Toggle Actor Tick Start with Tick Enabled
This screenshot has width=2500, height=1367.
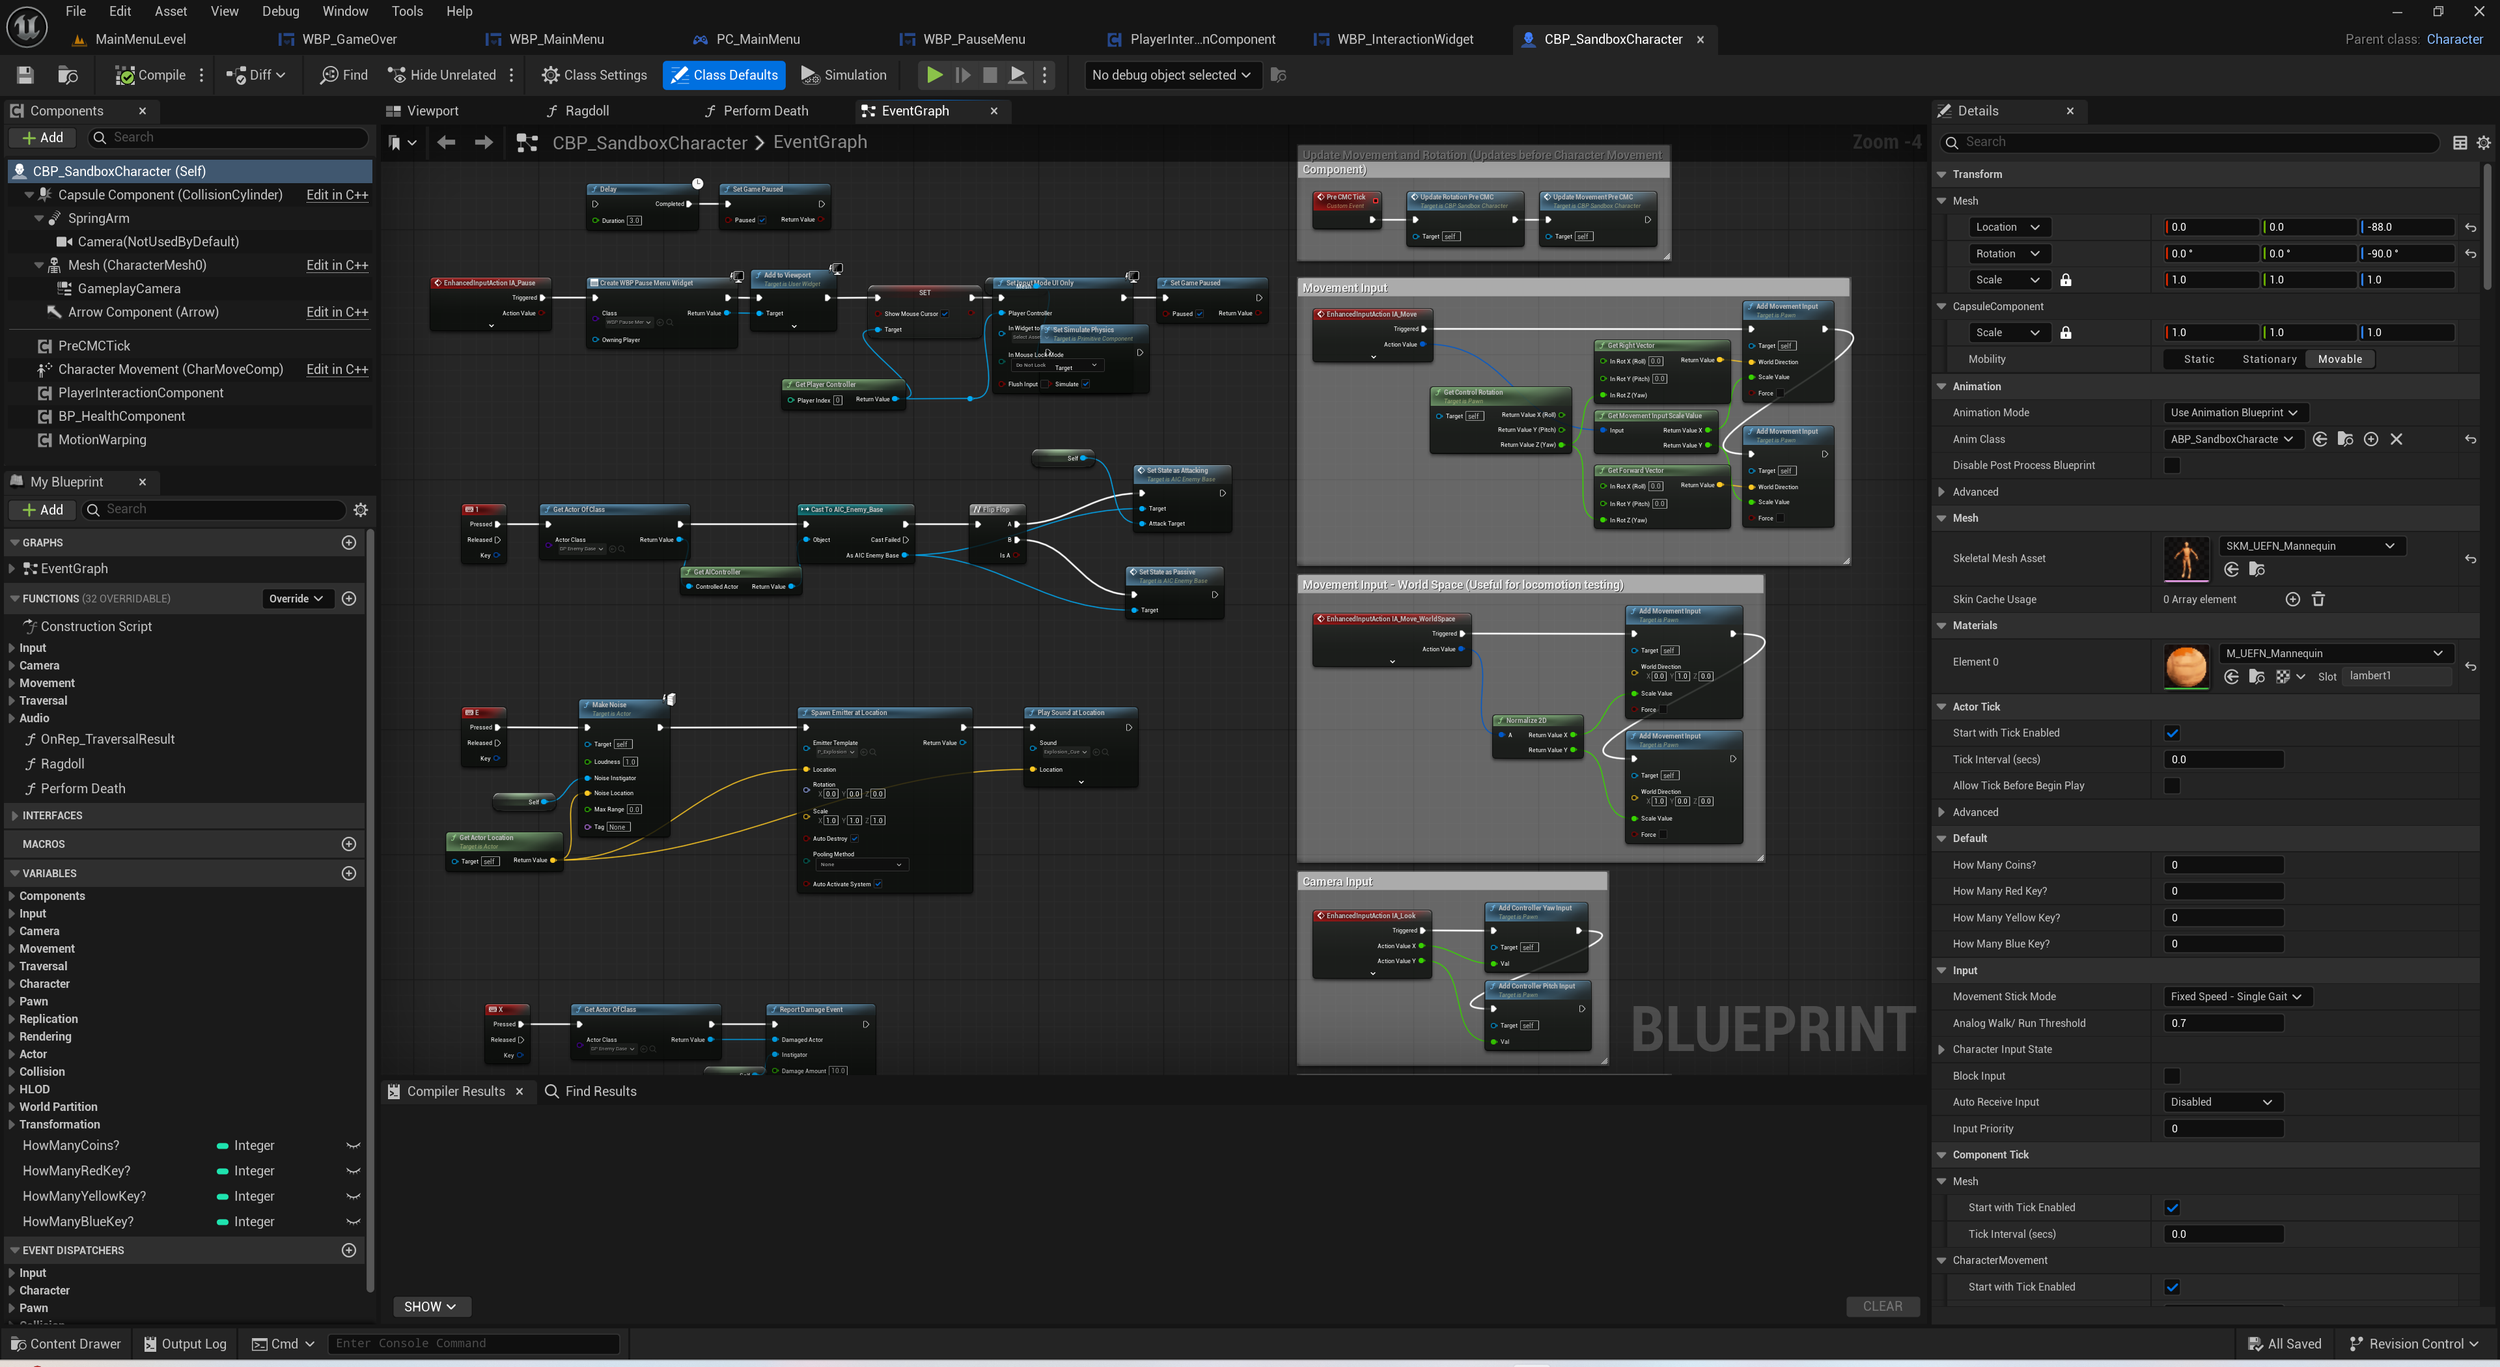coord(2172,733)
